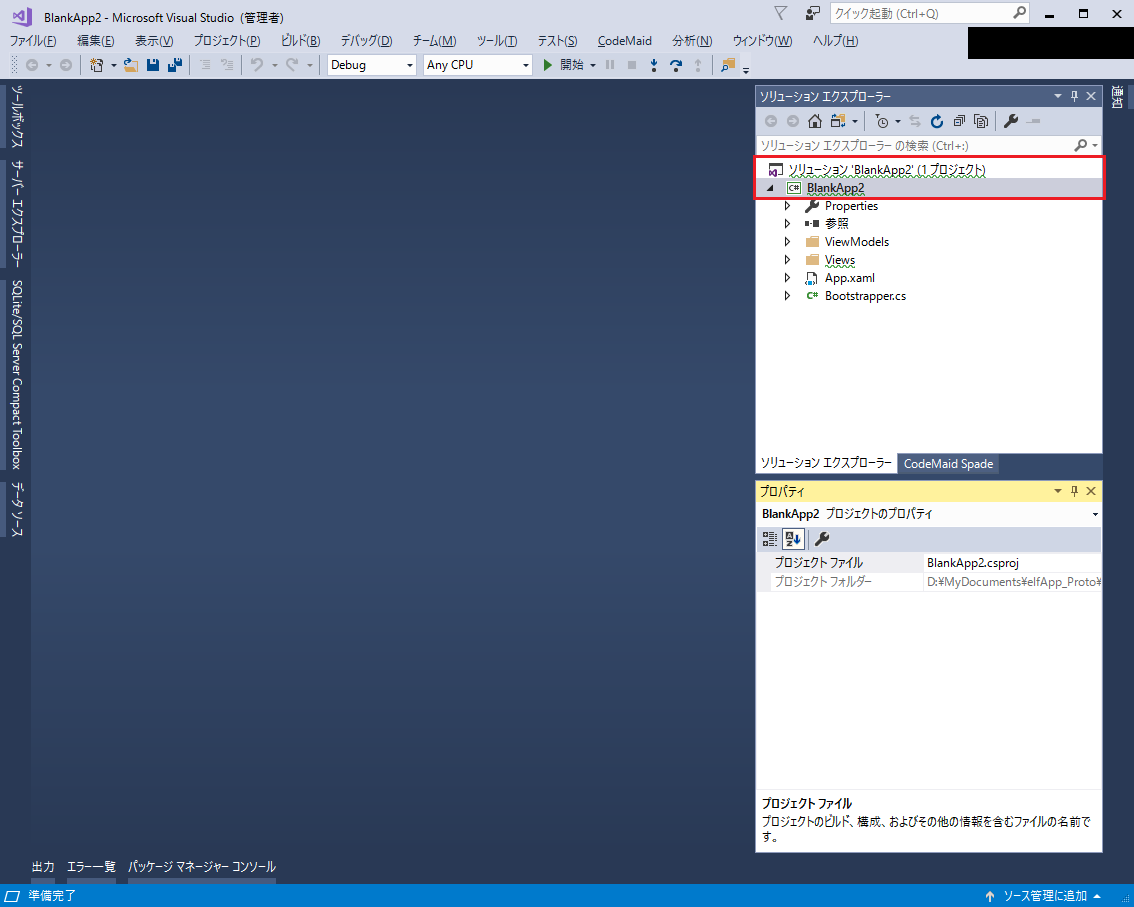Open the ビルド(B) menu
This screenshot has height=907, width=1134.
300,41
